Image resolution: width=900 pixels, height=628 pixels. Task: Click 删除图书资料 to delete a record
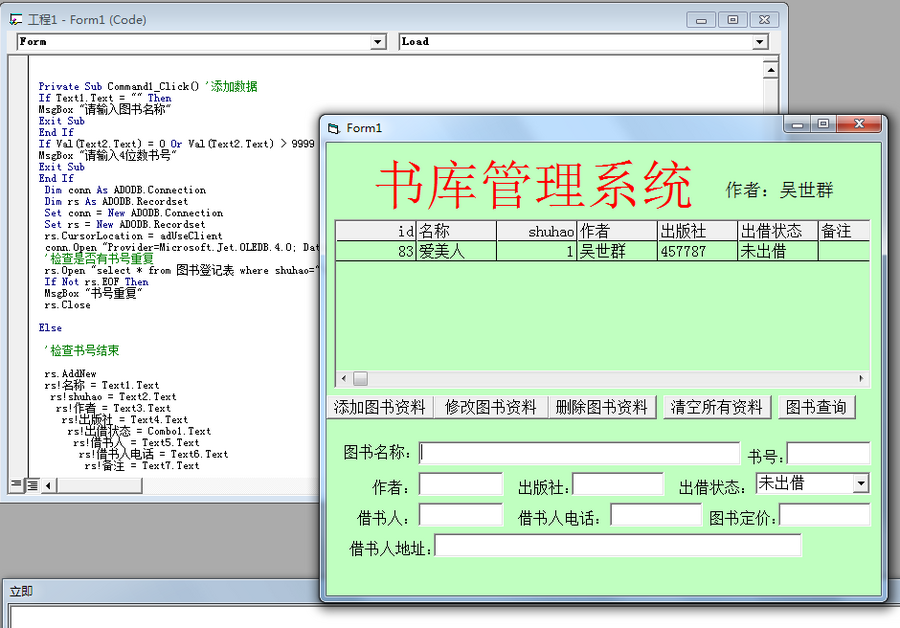601,408
